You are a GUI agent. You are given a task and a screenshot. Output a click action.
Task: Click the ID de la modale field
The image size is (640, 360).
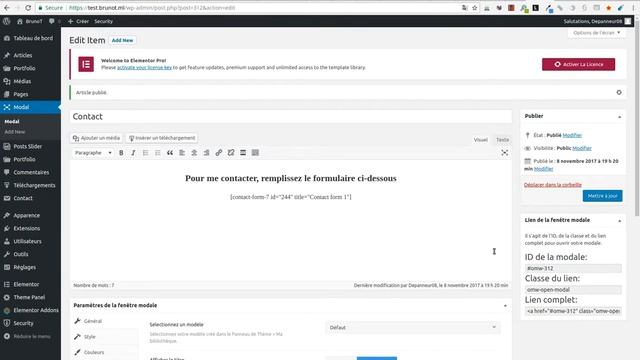tap(573, 268)
